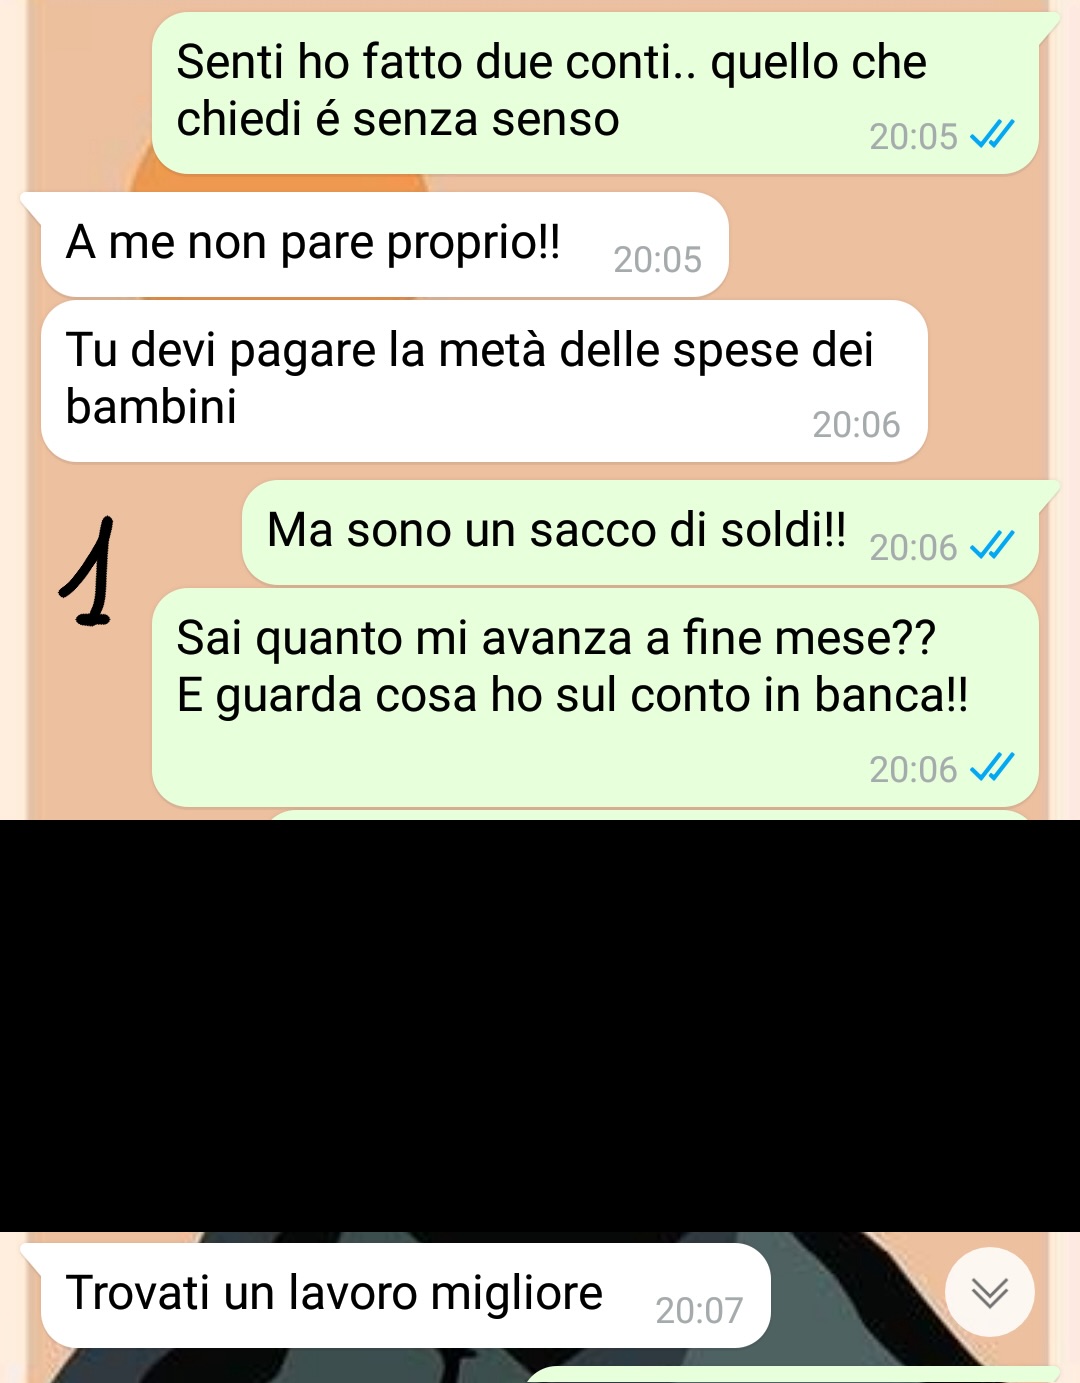The image size is (1080, 1383).
Task: Select the 'Trovati un lavoro migliore' message
Action: pyautogui.click(x=405, y=1295)
